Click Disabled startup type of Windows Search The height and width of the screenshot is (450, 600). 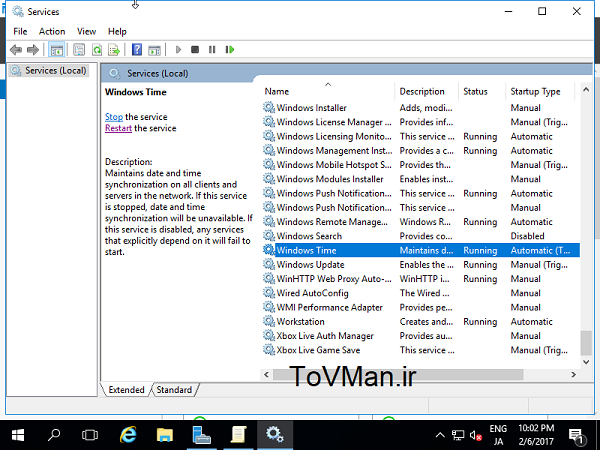pos(527,236)
